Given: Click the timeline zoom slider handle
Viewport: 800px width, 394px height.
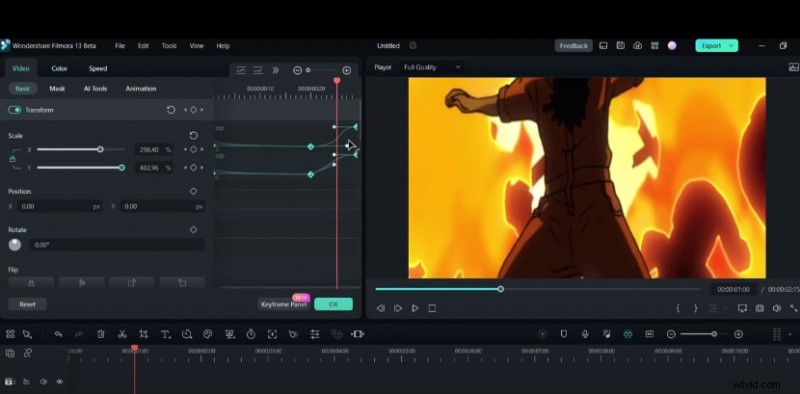Looking at the screenshot, I should (x=714, y=334).
